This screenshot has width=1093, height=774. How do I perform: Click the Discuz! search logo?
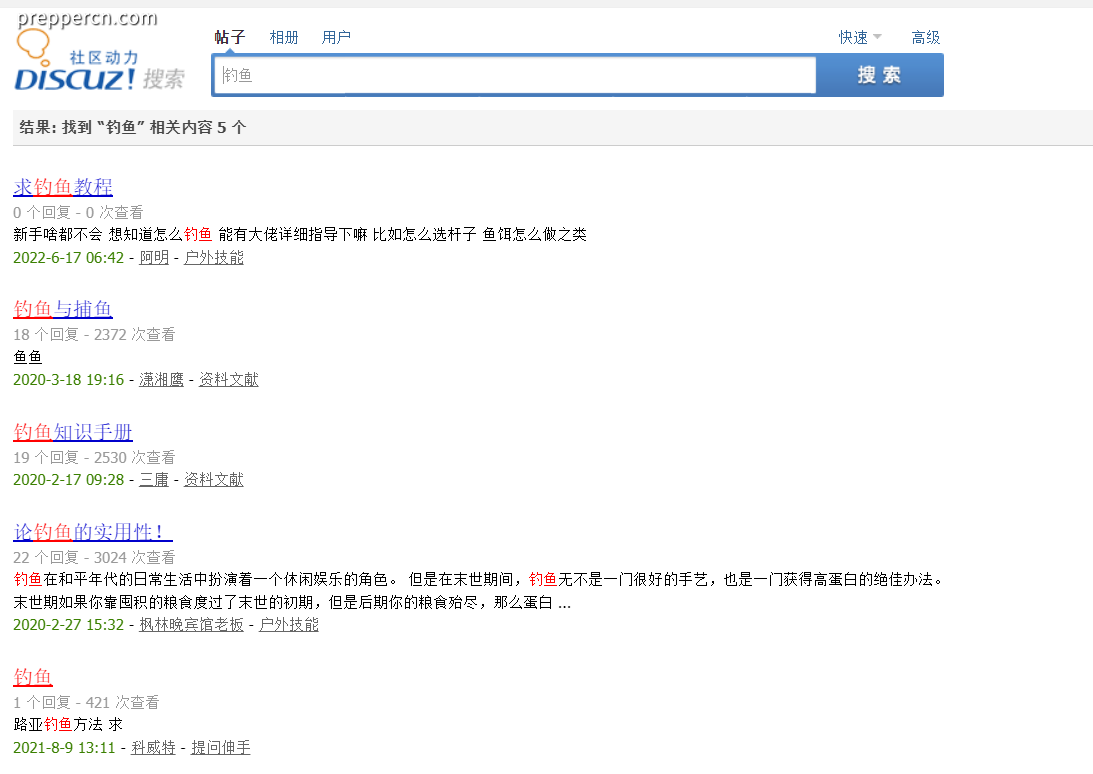pos(100,61)
